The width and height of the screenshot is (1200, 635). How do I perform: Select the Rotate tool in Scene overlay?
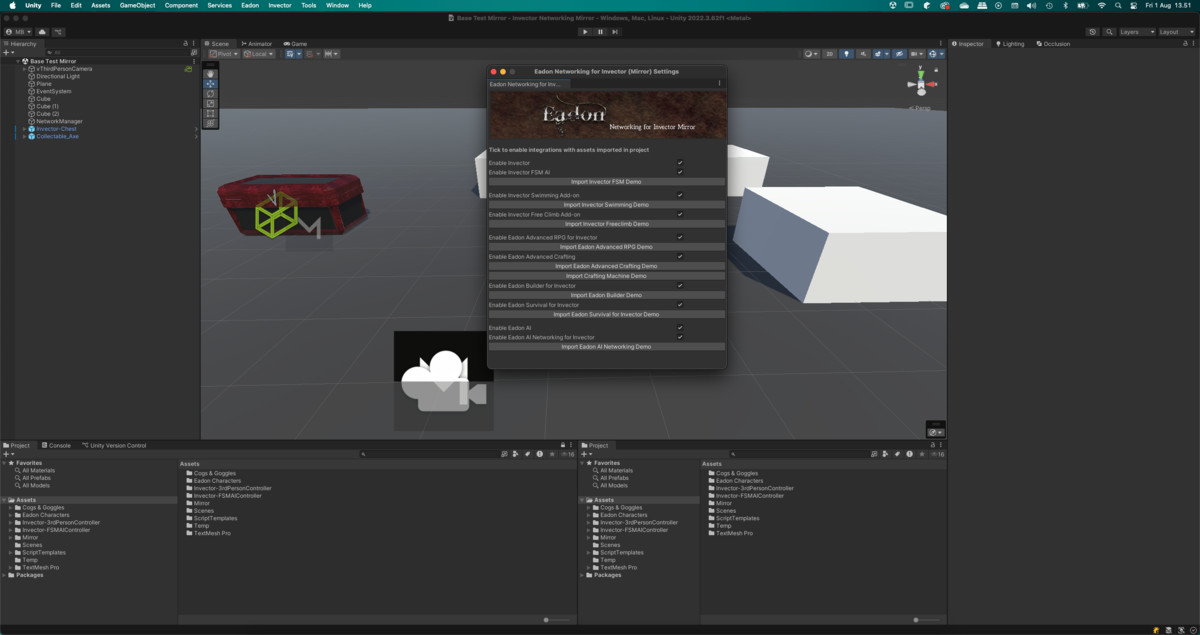[210, 94]
